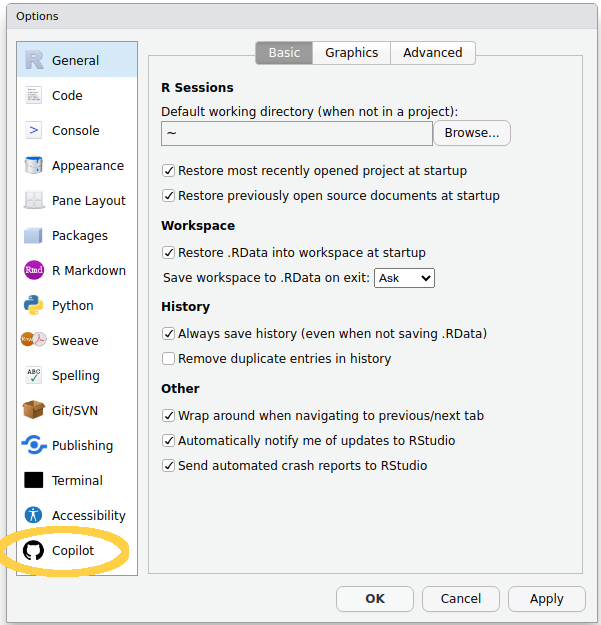Toggle Restore most recently opened project checkbox
The height and width of the screenshot is (625, 601).
coord(168,171)
